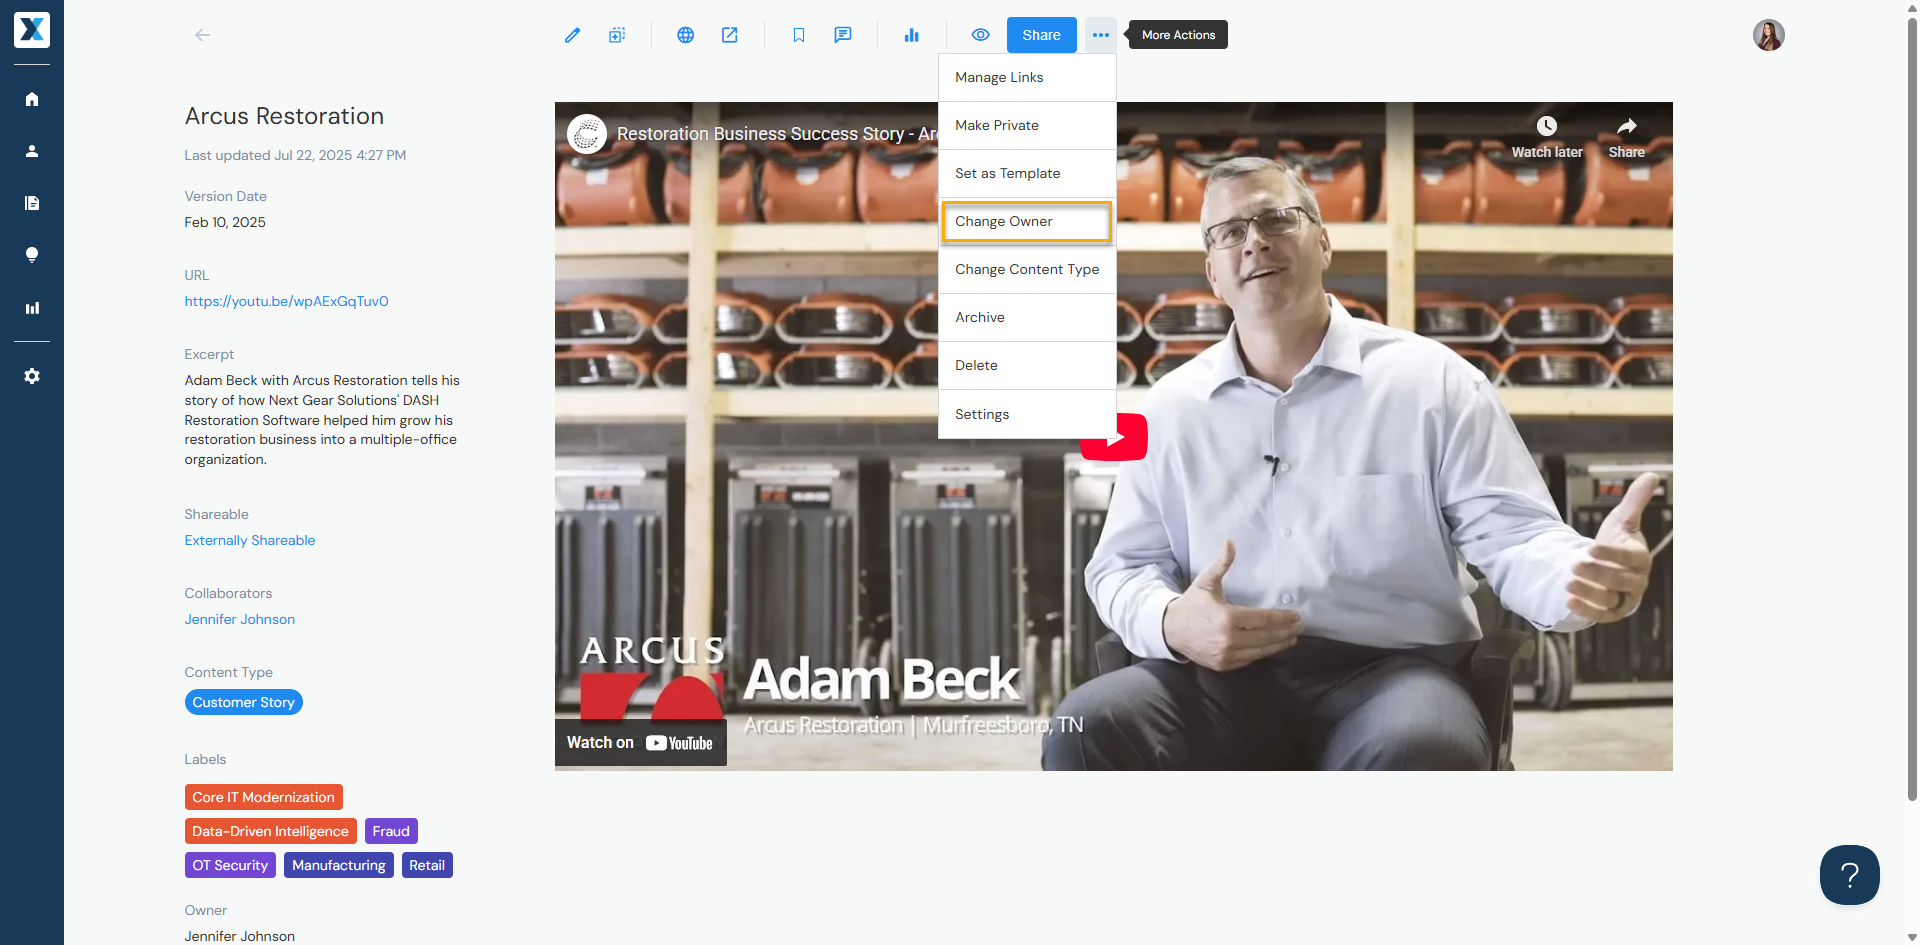Click the Externally Shareable link

[x=250, y=540]
